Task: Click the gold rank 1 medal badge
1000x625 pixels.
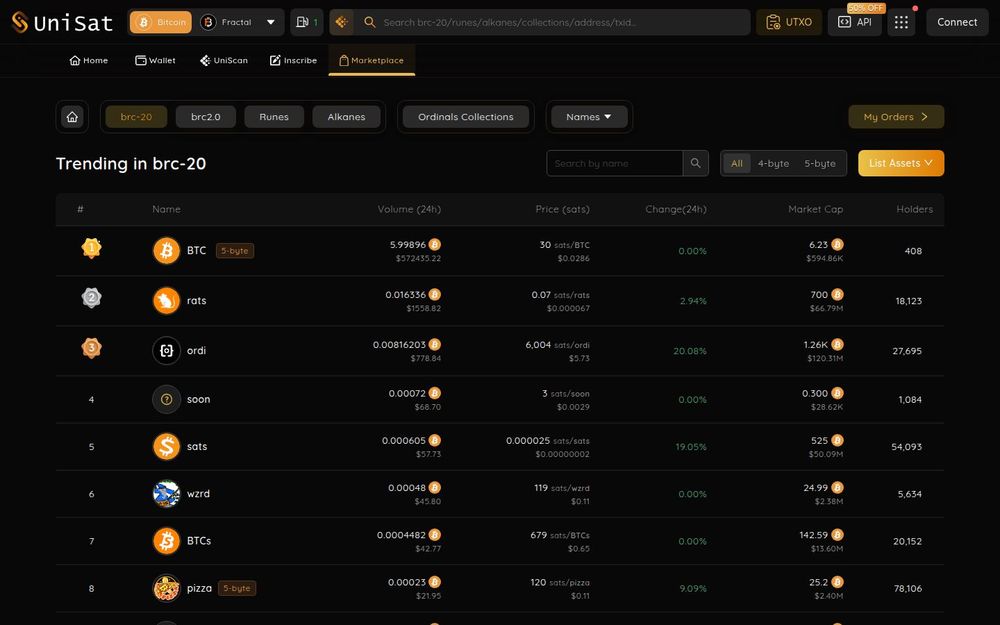Action: coord(91,248)
